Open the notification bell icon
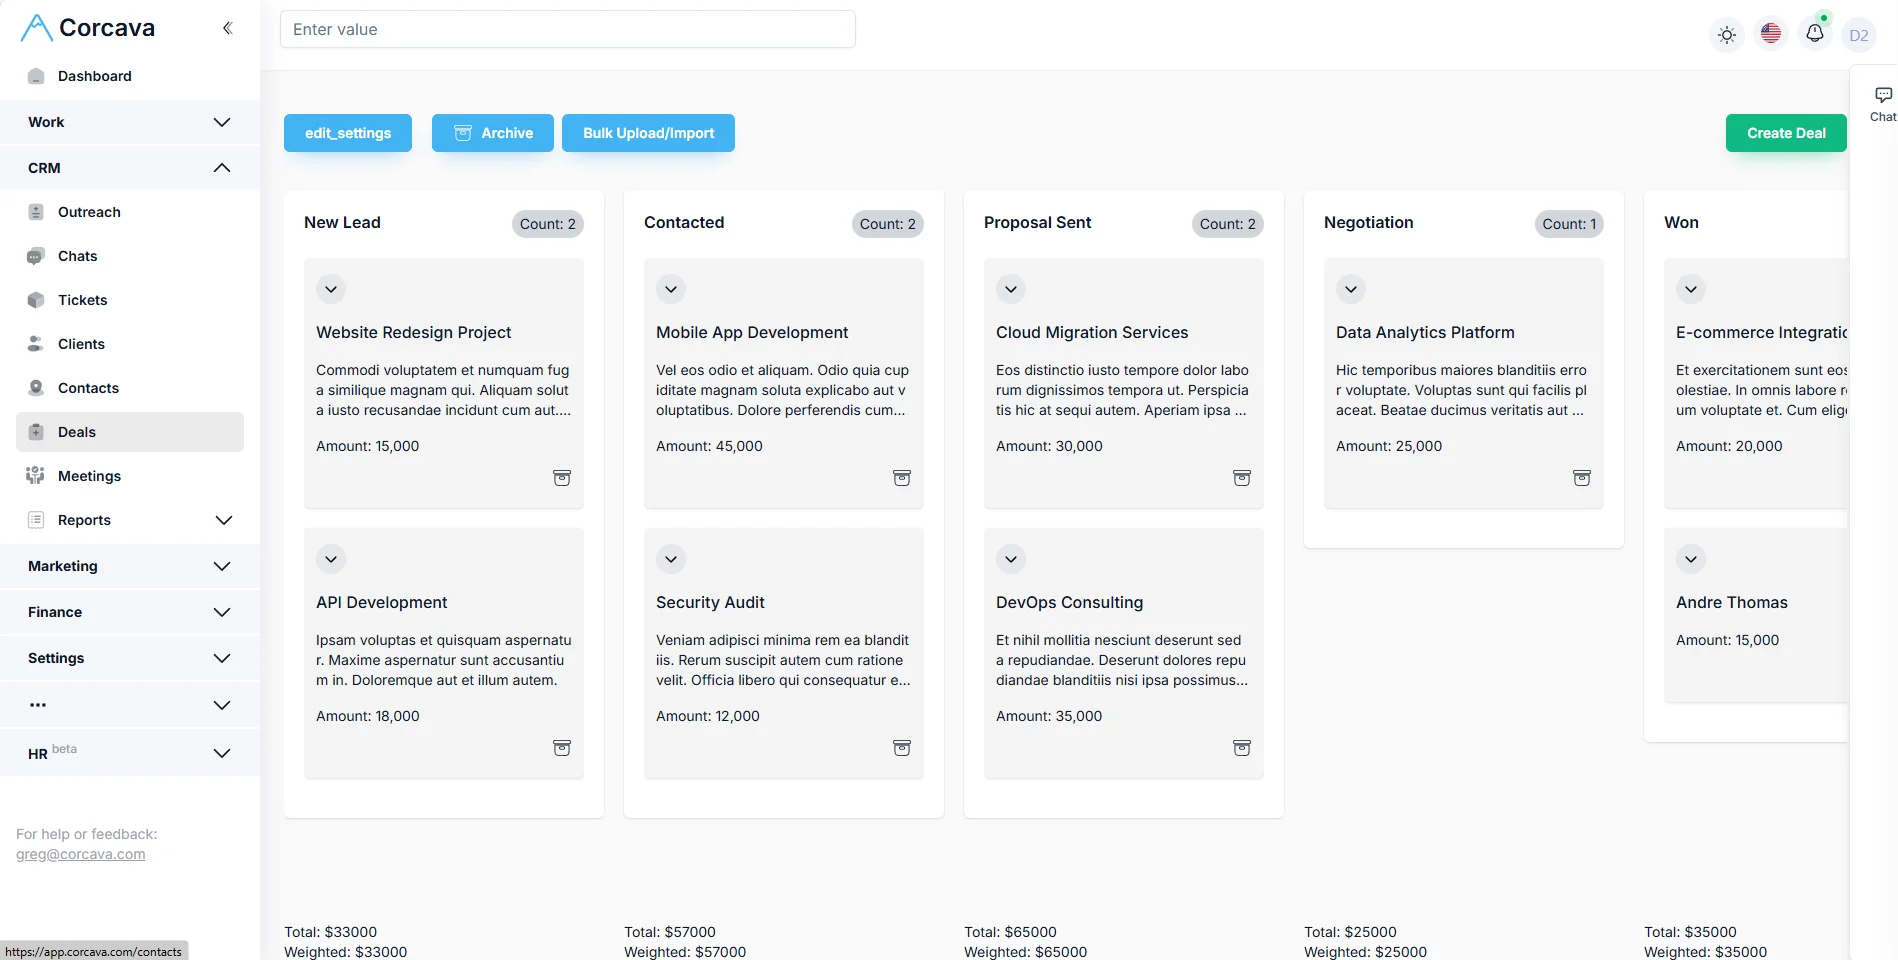 (x=1815, y=33)
